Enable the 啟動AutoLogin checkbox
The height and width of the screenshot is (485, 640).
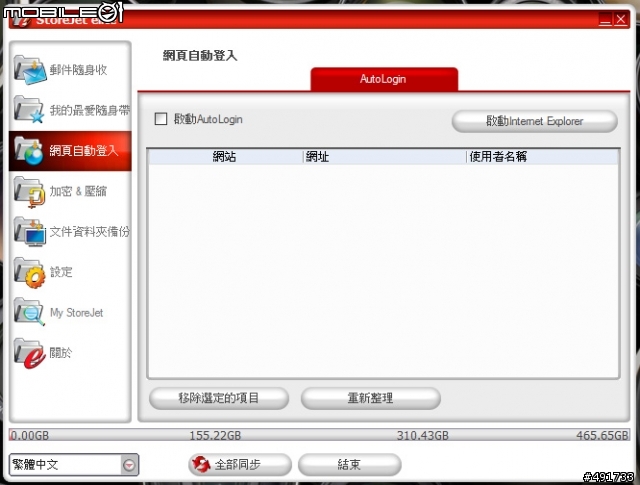[161, 119]
